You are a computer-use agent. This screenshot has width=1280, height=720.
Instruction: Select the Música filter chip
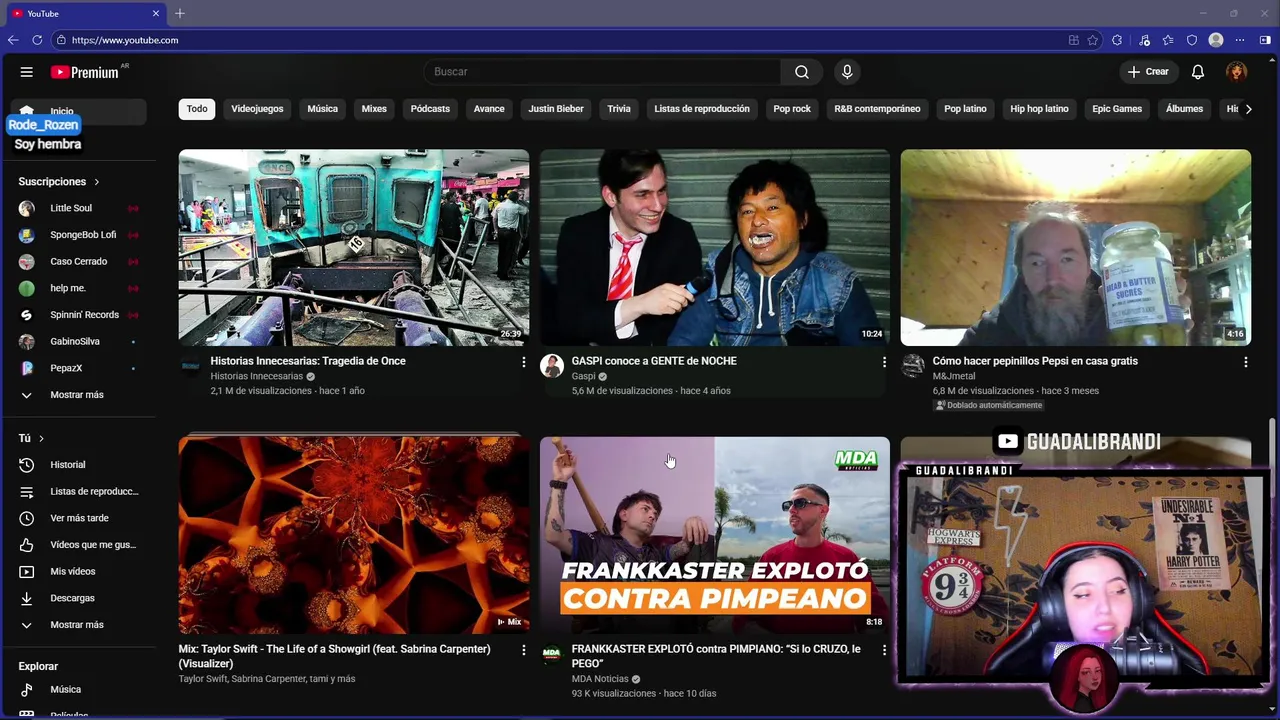(x=322, y=109)
